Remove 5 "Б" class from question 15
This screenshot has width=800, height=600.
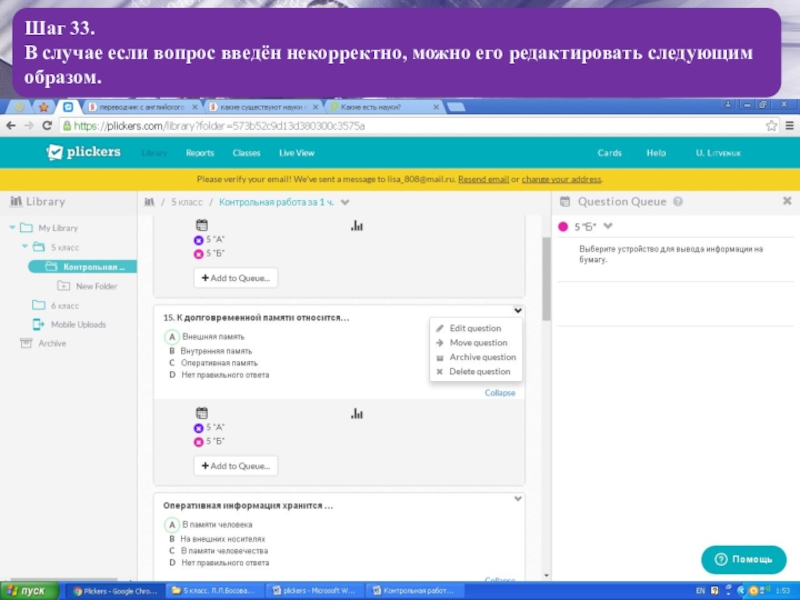[198, 442]
